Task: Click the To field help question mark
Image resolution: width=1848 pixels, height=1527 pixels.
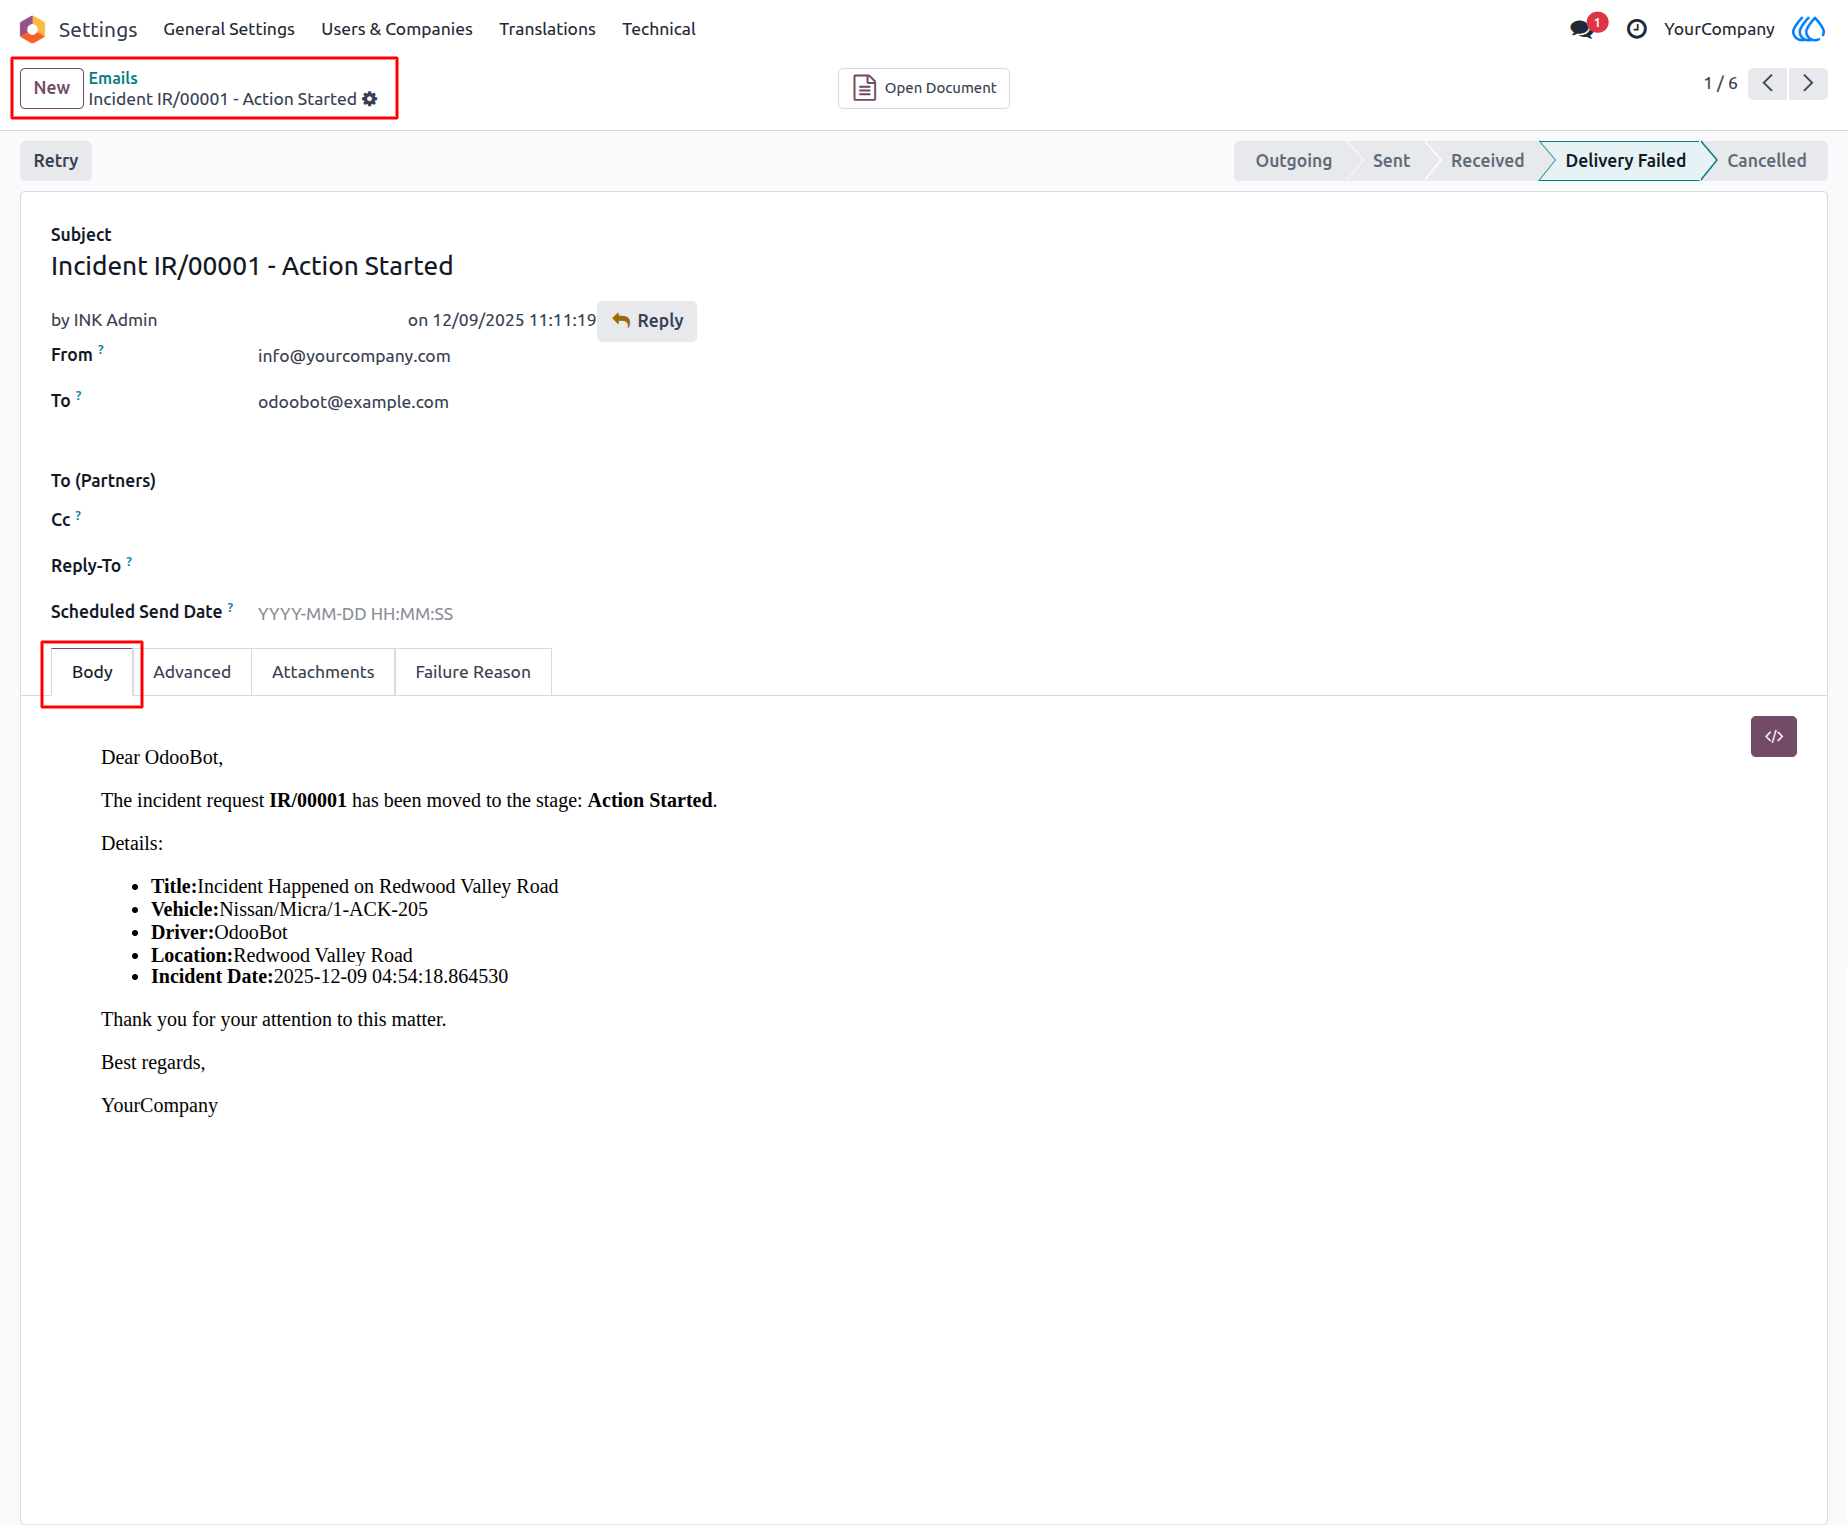Action: pyautogui.click(x=79, y=395)
